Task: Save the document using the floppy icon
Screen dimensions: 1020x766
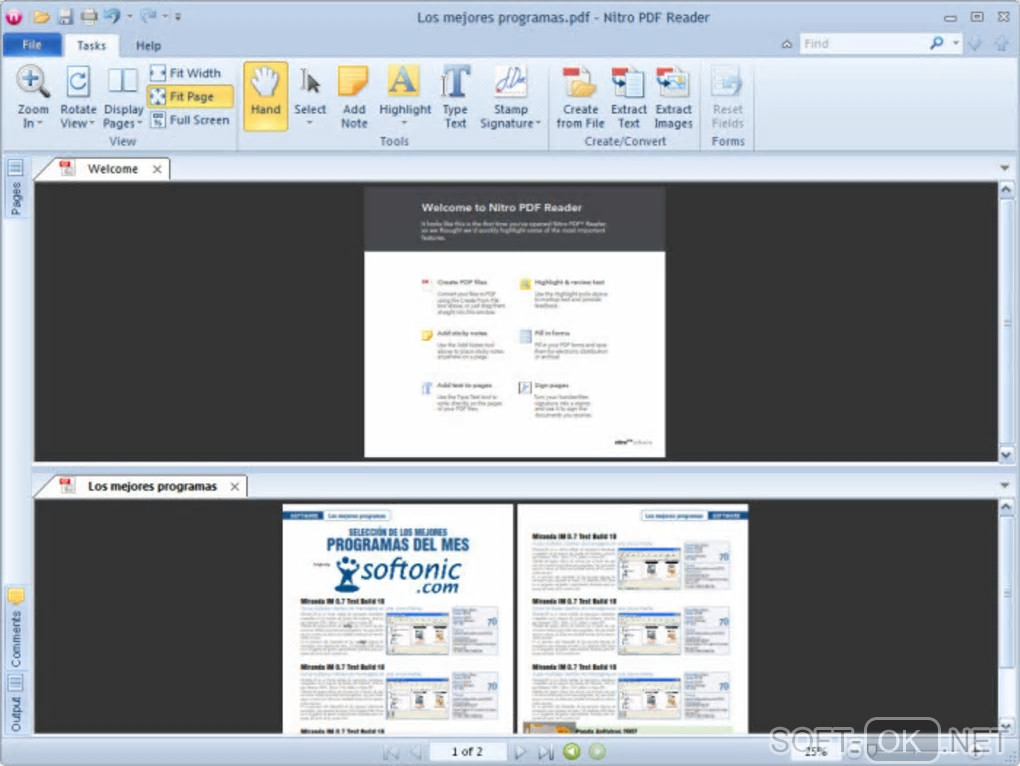Action: (x=65, y=16)
